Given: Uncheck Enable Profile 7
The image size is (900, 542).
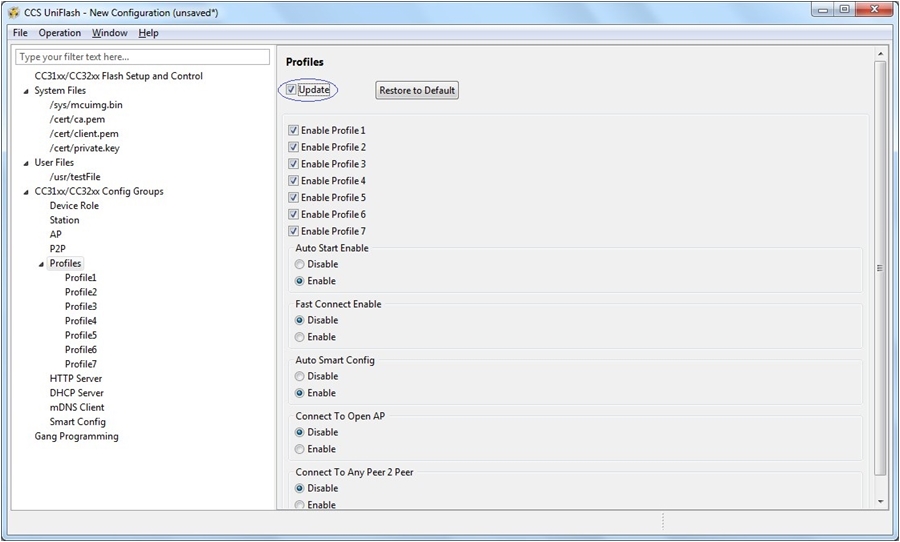Looking at the screenshot, I should point(293,231).
